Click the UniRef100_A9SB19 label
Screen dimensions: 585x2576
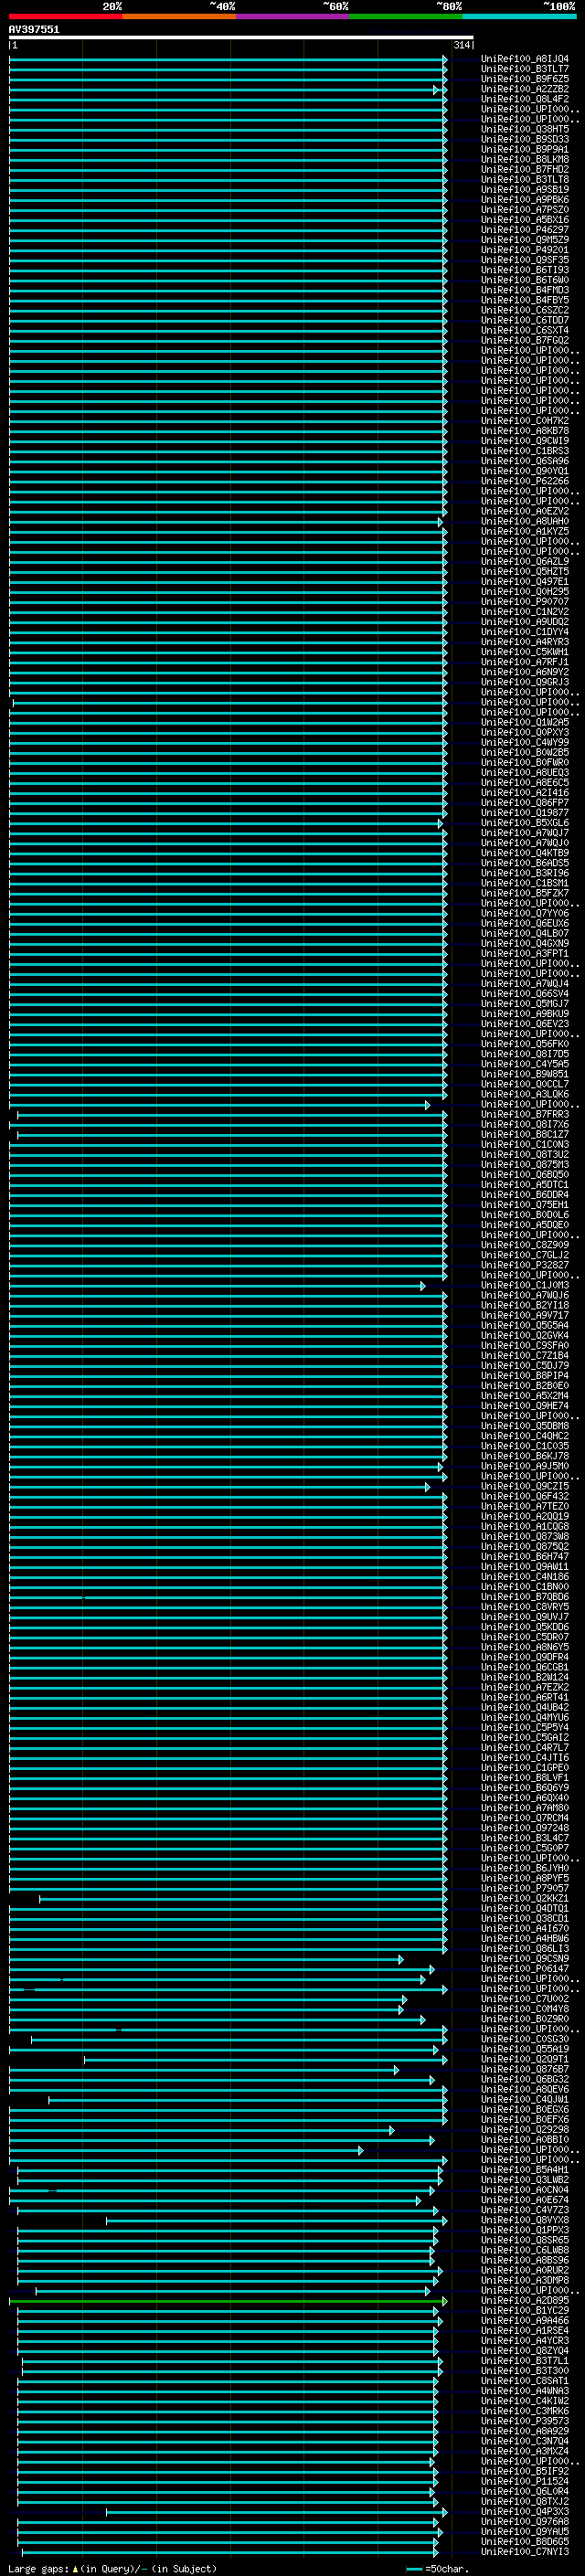tap(524, 189)
